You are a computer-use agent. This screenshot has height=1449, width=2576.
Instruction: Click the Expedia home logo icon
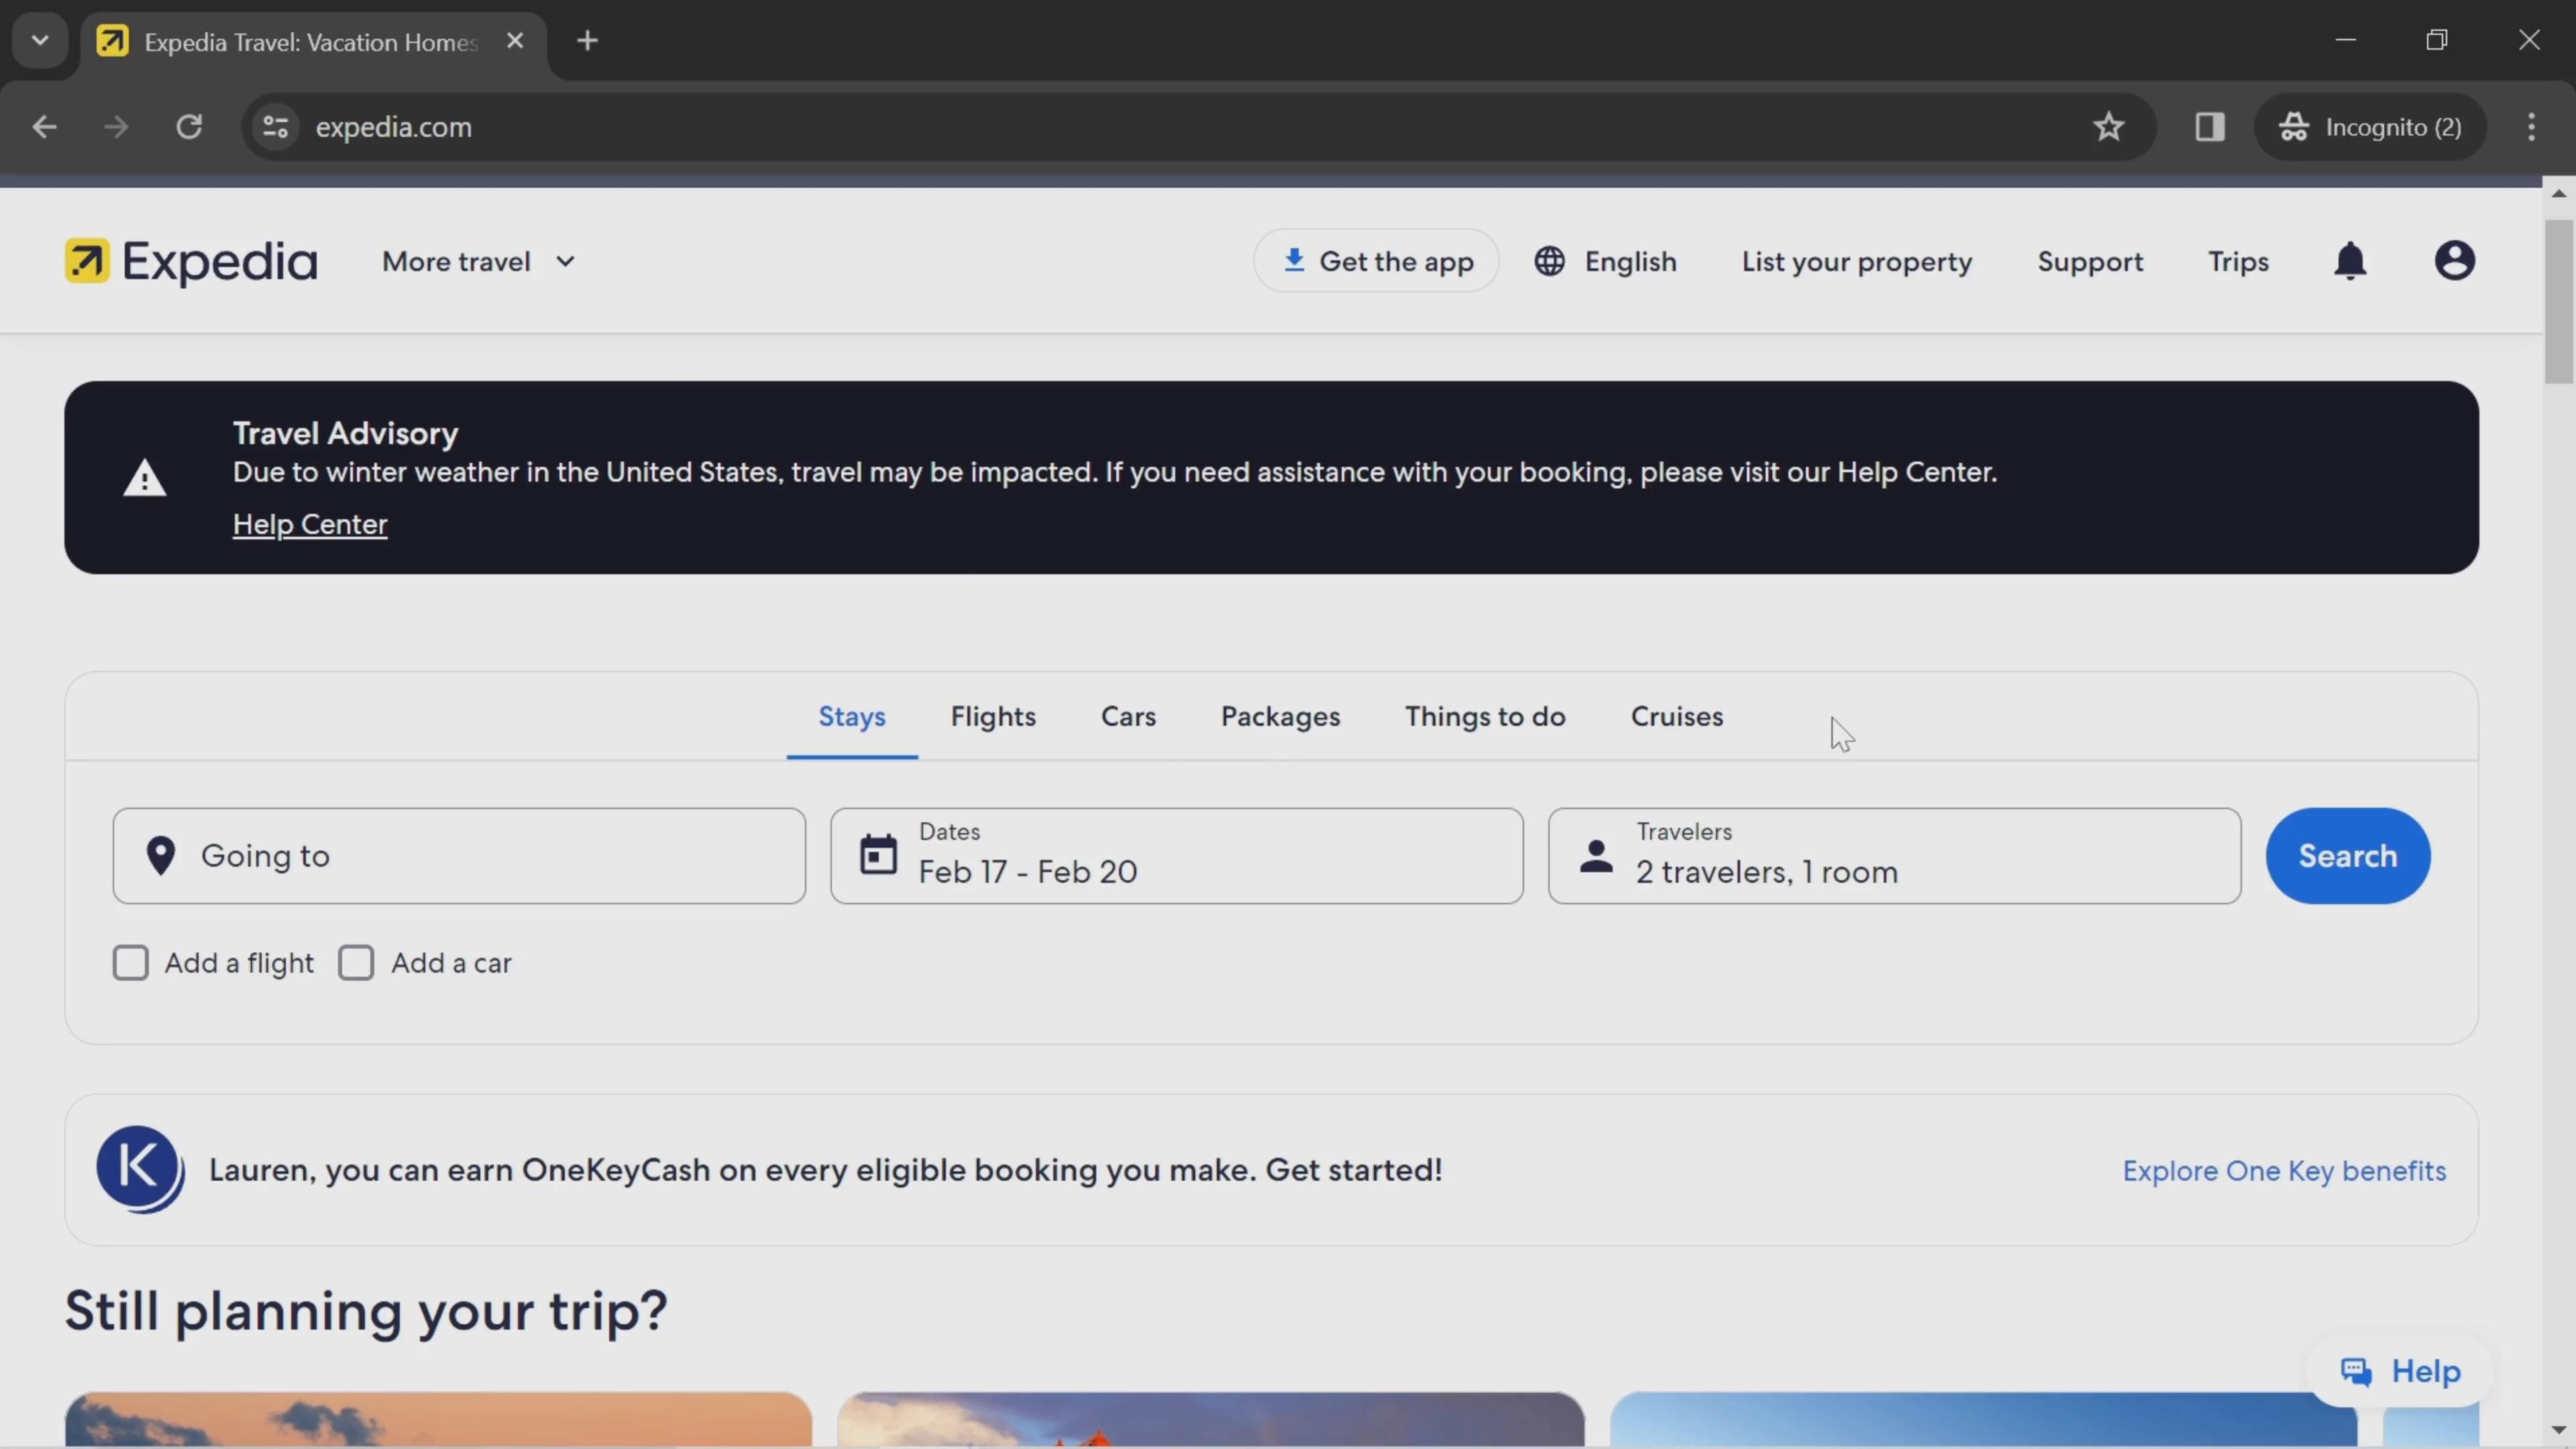point(85,260)
